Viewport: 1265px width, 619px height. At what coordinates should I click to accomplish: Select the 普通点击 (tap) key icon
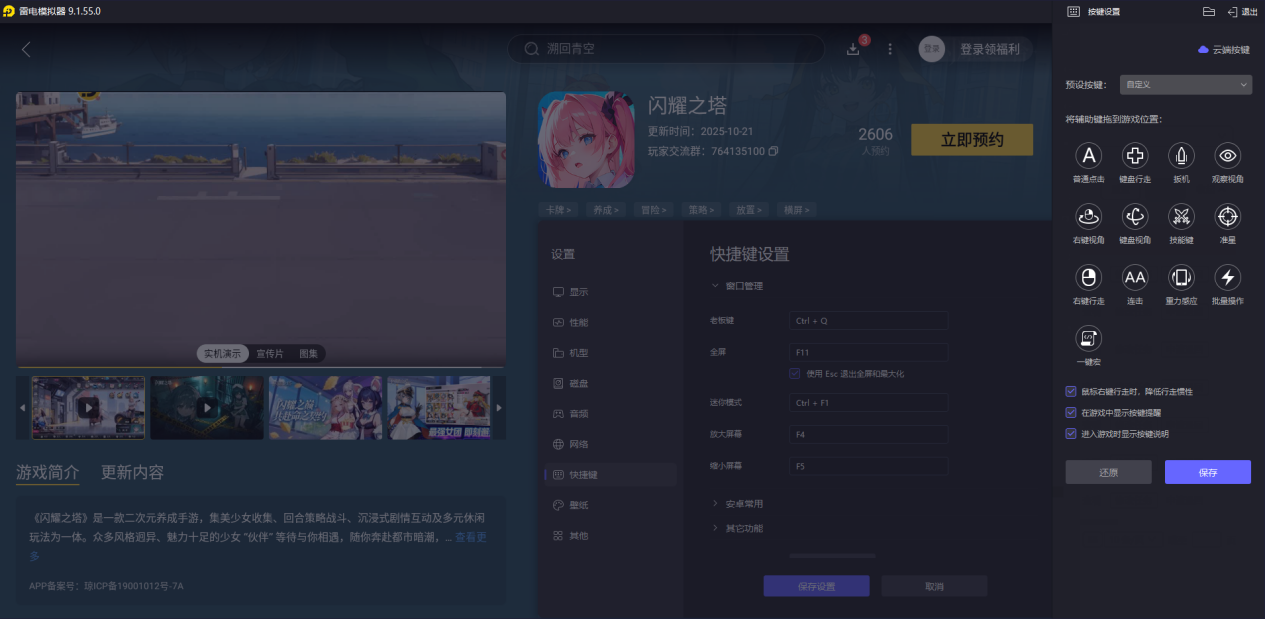(1088, 155)
